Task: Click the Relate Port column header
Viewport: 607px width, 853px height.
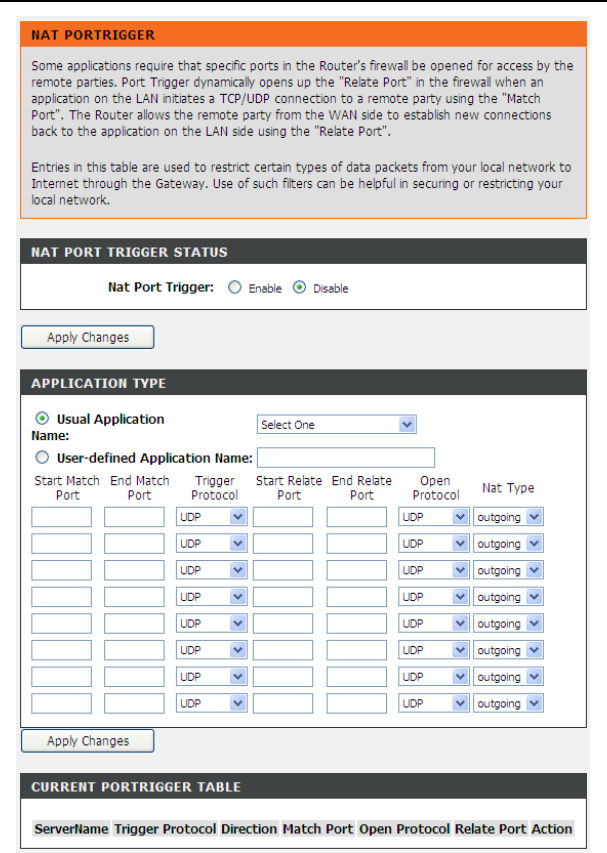Action: 491,829
